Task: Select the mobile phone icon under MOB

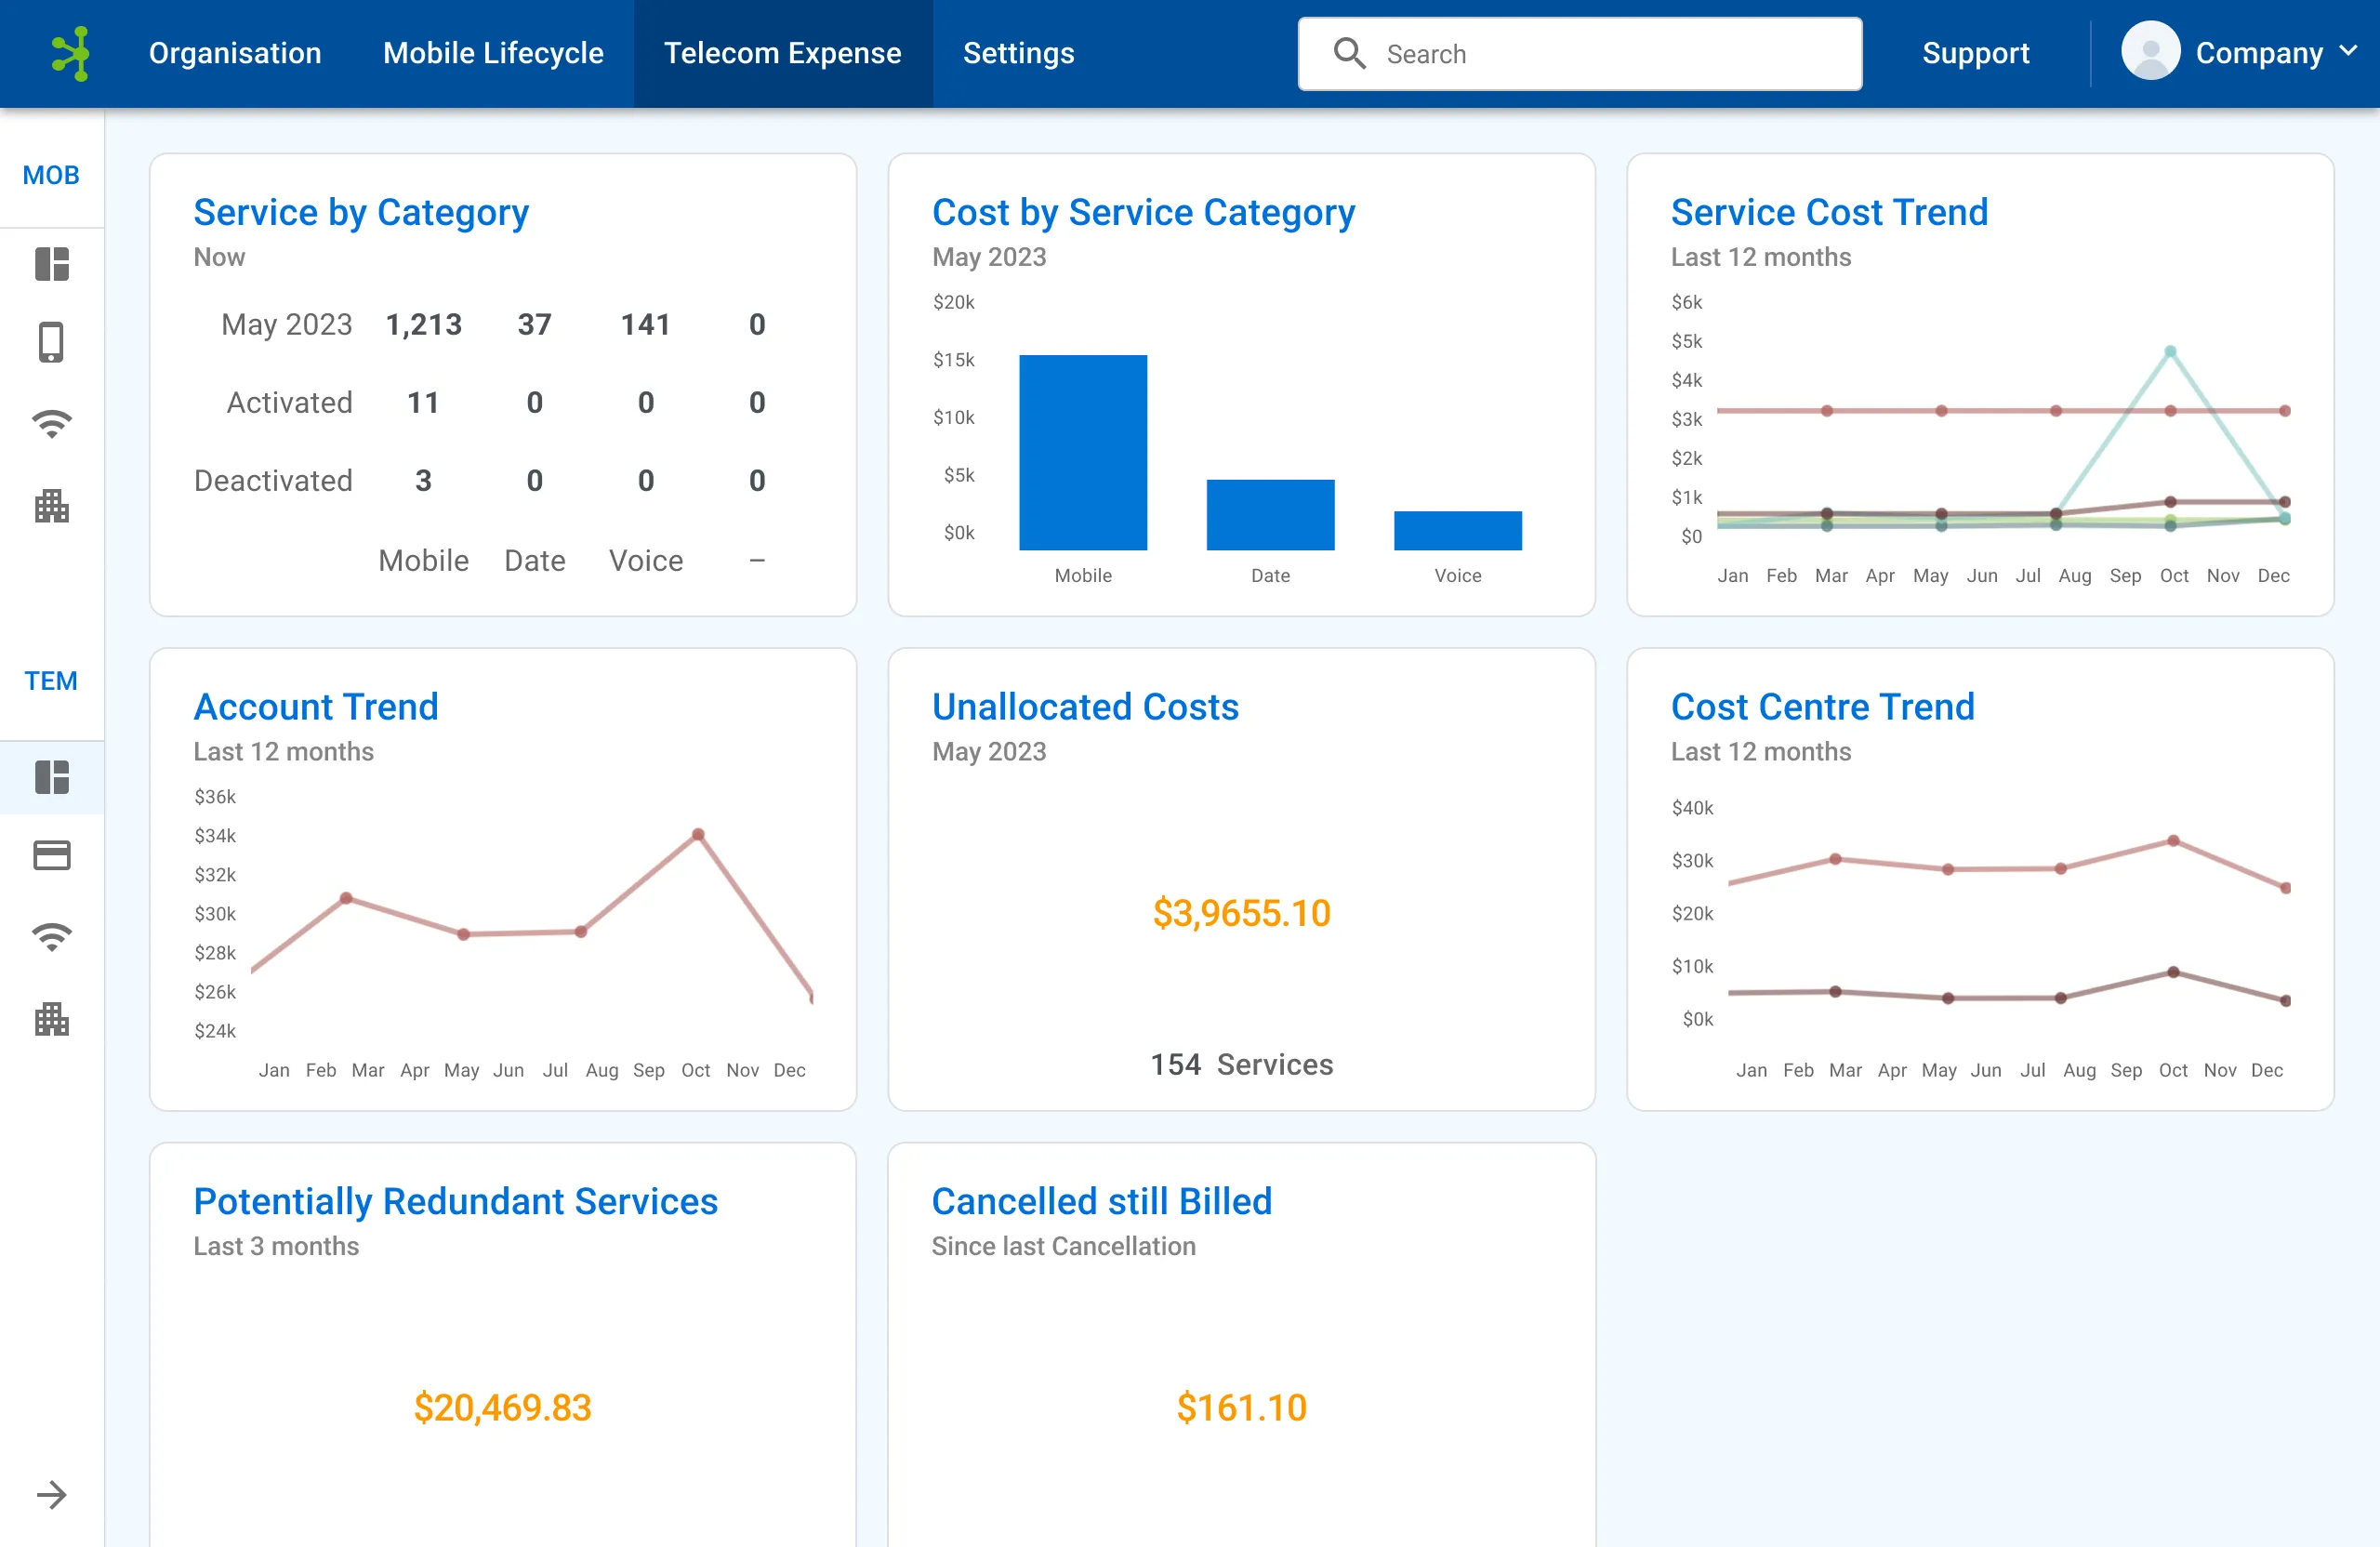Action: [52, 342]
